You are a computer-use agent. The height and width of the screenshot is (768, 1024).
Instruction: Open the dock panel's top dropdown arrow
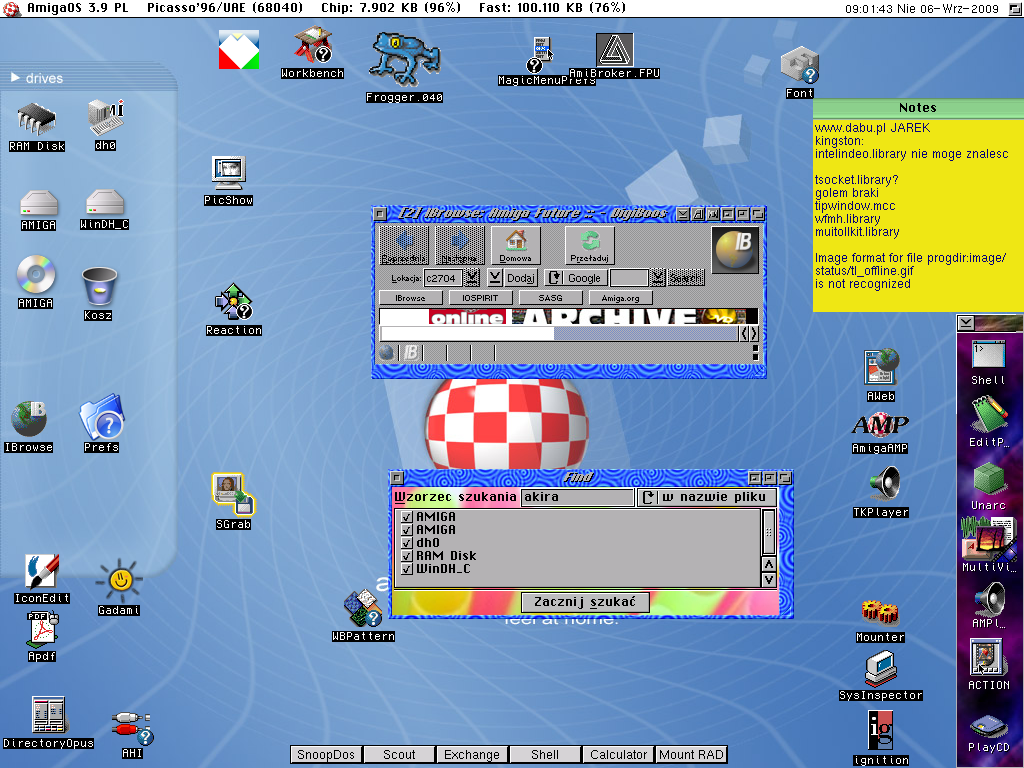tap(966, 323)
